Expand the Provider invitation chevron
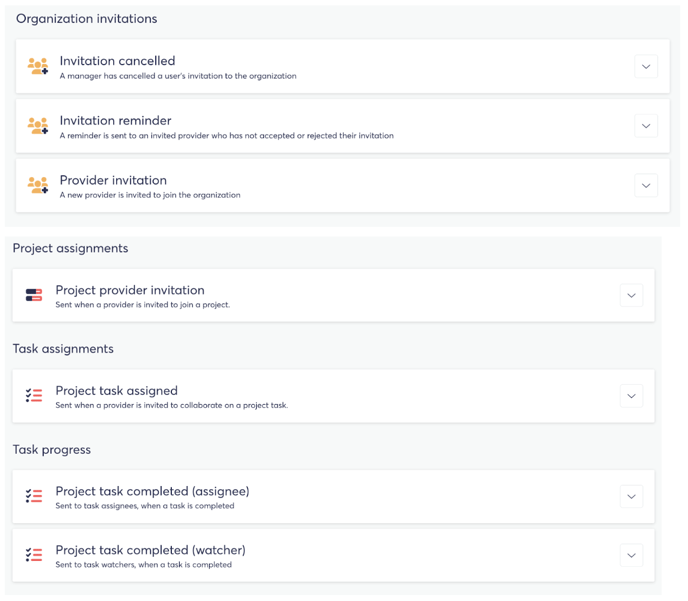Screen dimensions: 688x601 (646, 186)
